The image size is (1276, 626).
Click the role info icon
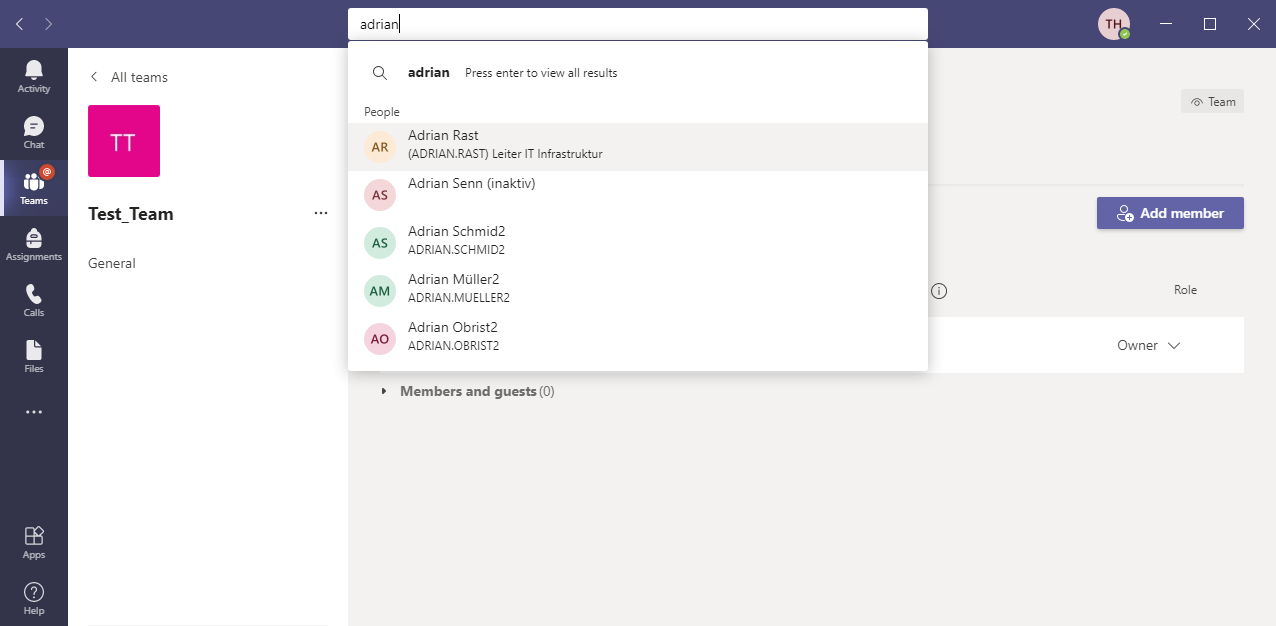pyautogui.click(x=938, y=291)
